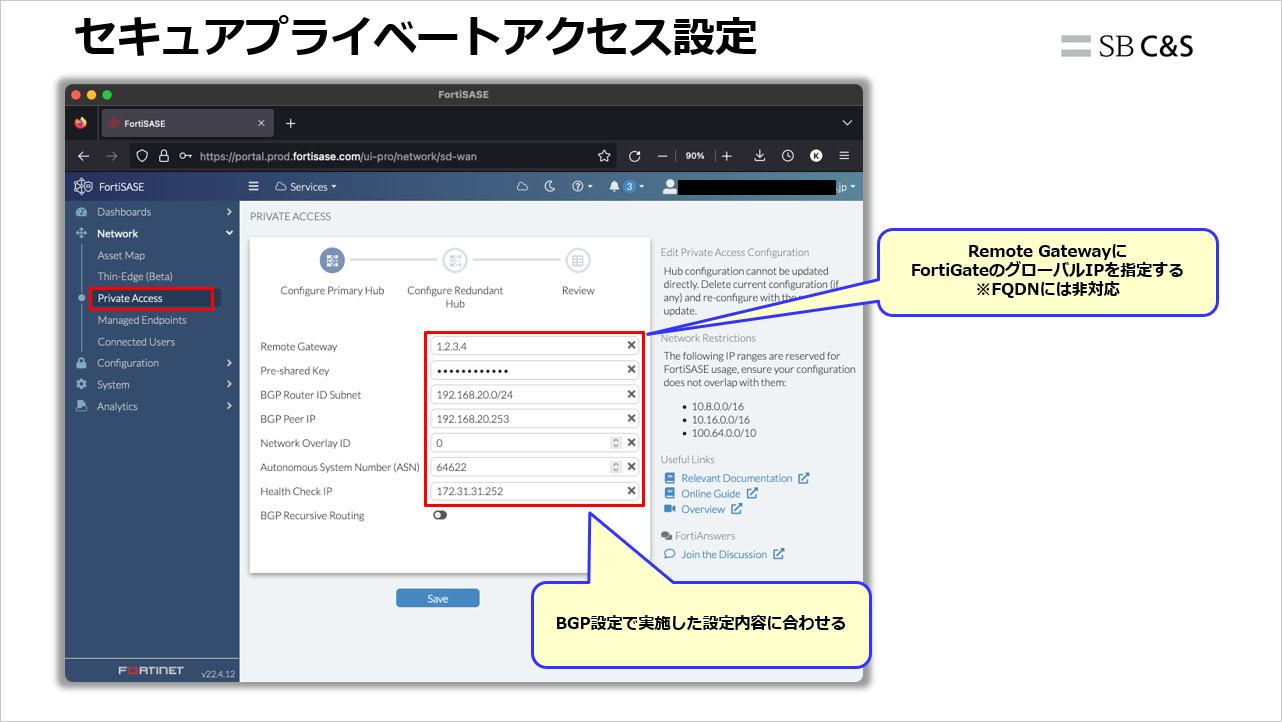Click the Pre-shared Key field

pyautogui.click(x=535, y=370)
